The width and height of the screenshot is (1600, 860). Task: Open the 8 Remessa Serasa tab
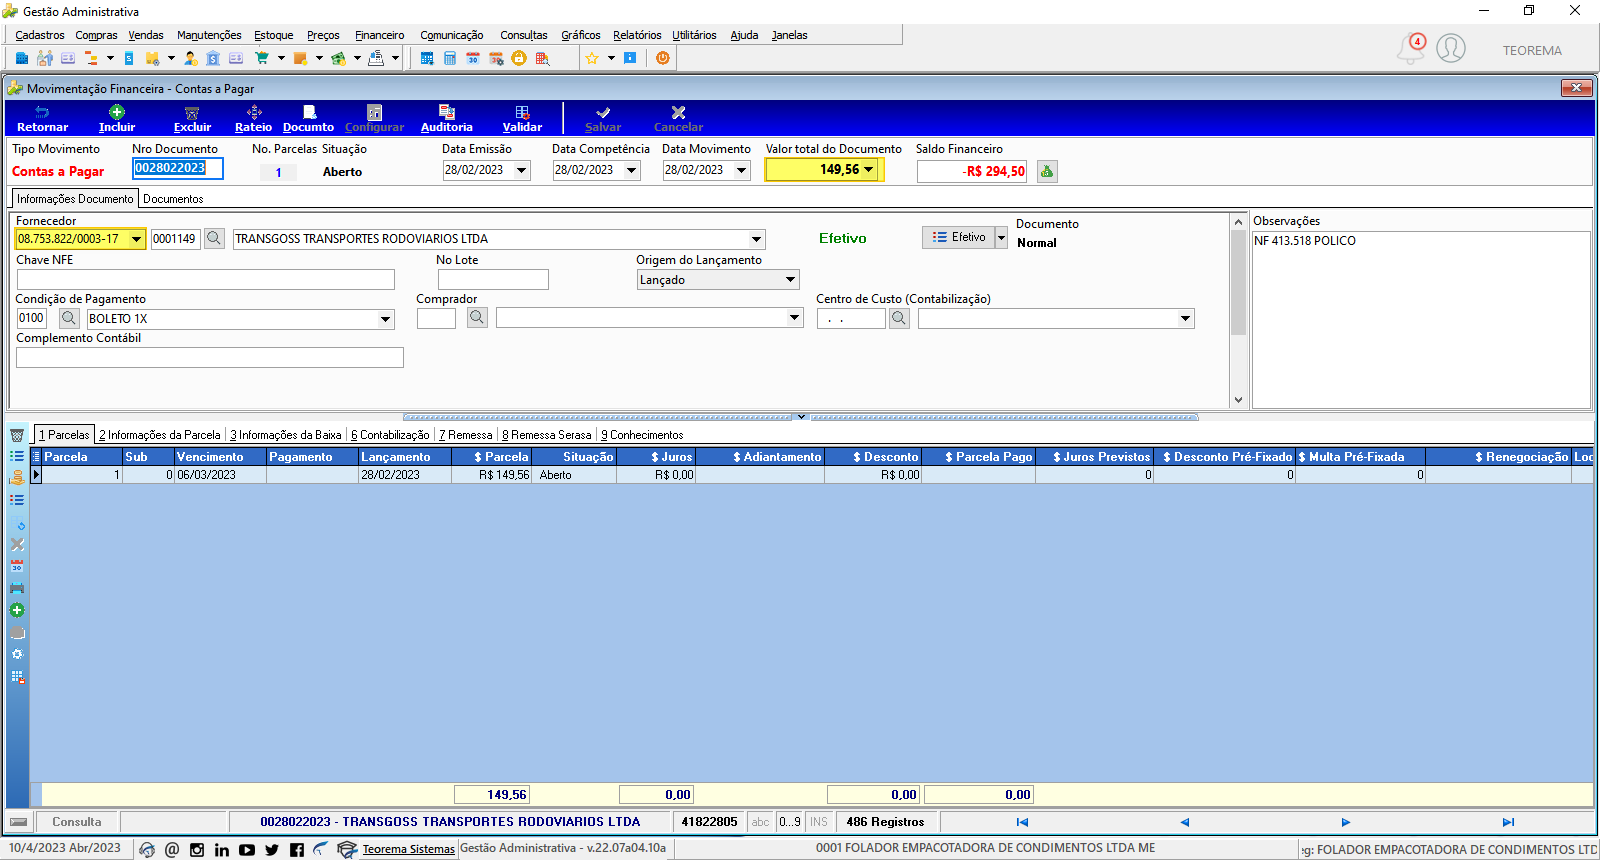tap(547, 435)
